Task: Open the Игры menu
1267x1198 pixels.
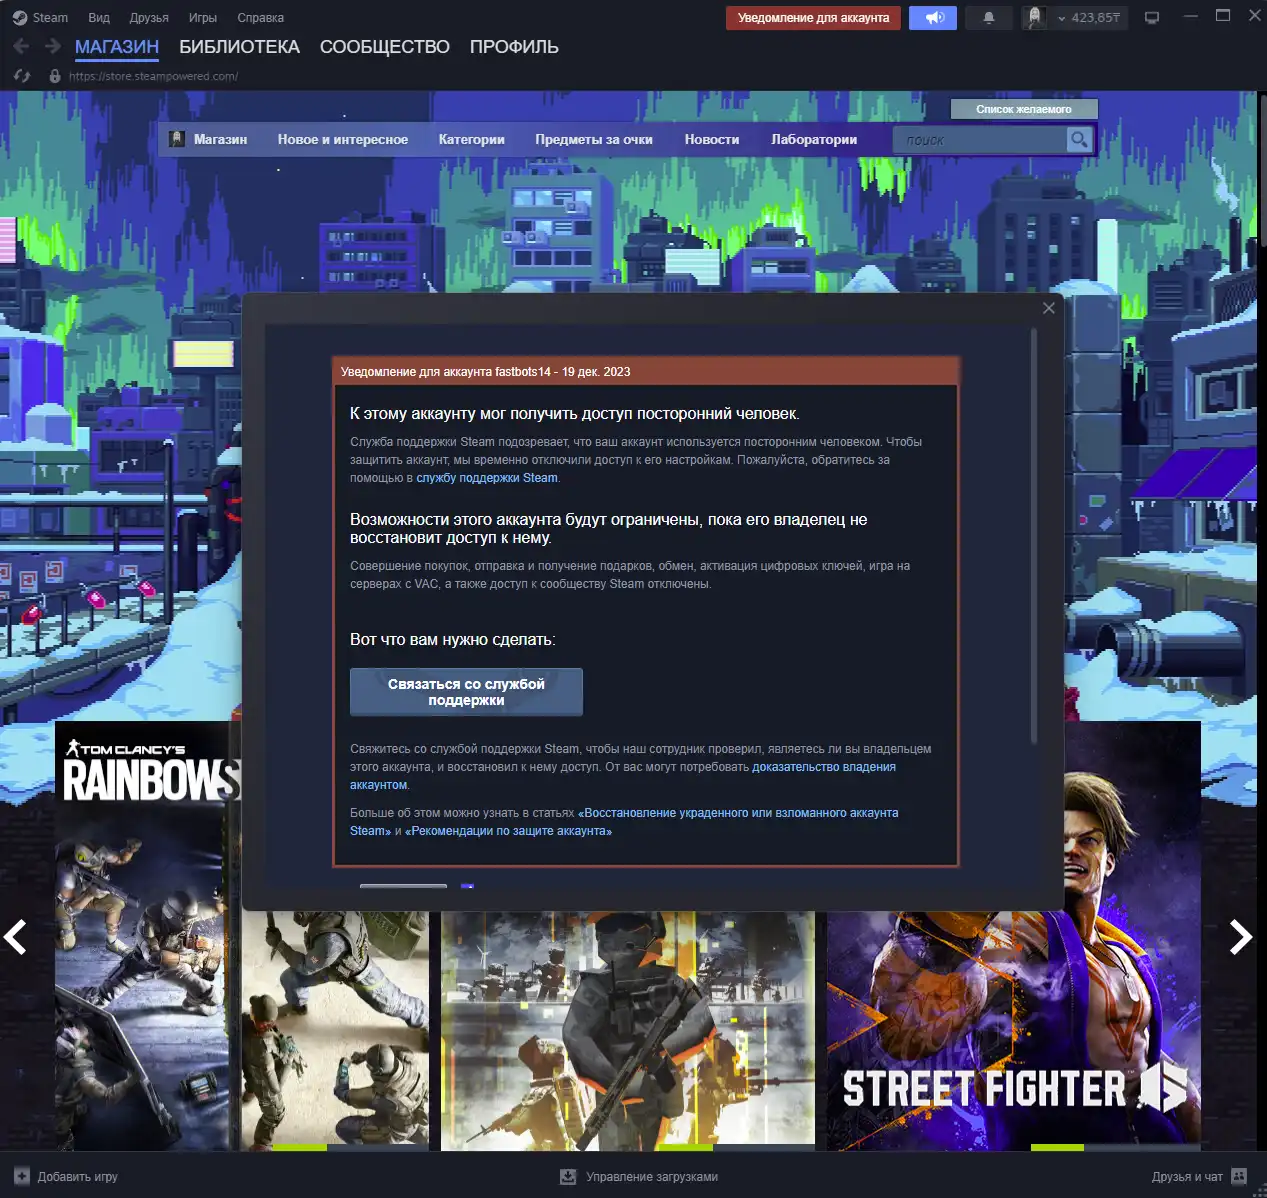Action: [203, 17]
